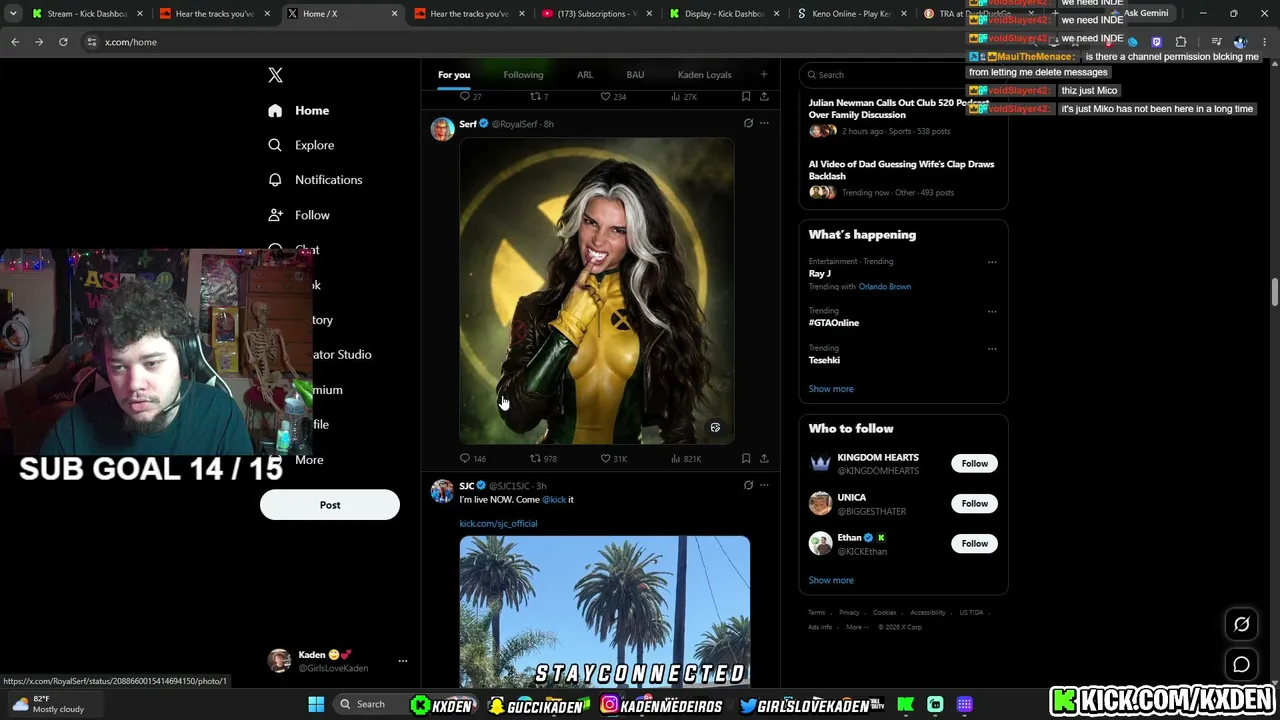This screenshot has width=1280, height=720.
Task: Reload the browser page
Action: coord(63,42)
